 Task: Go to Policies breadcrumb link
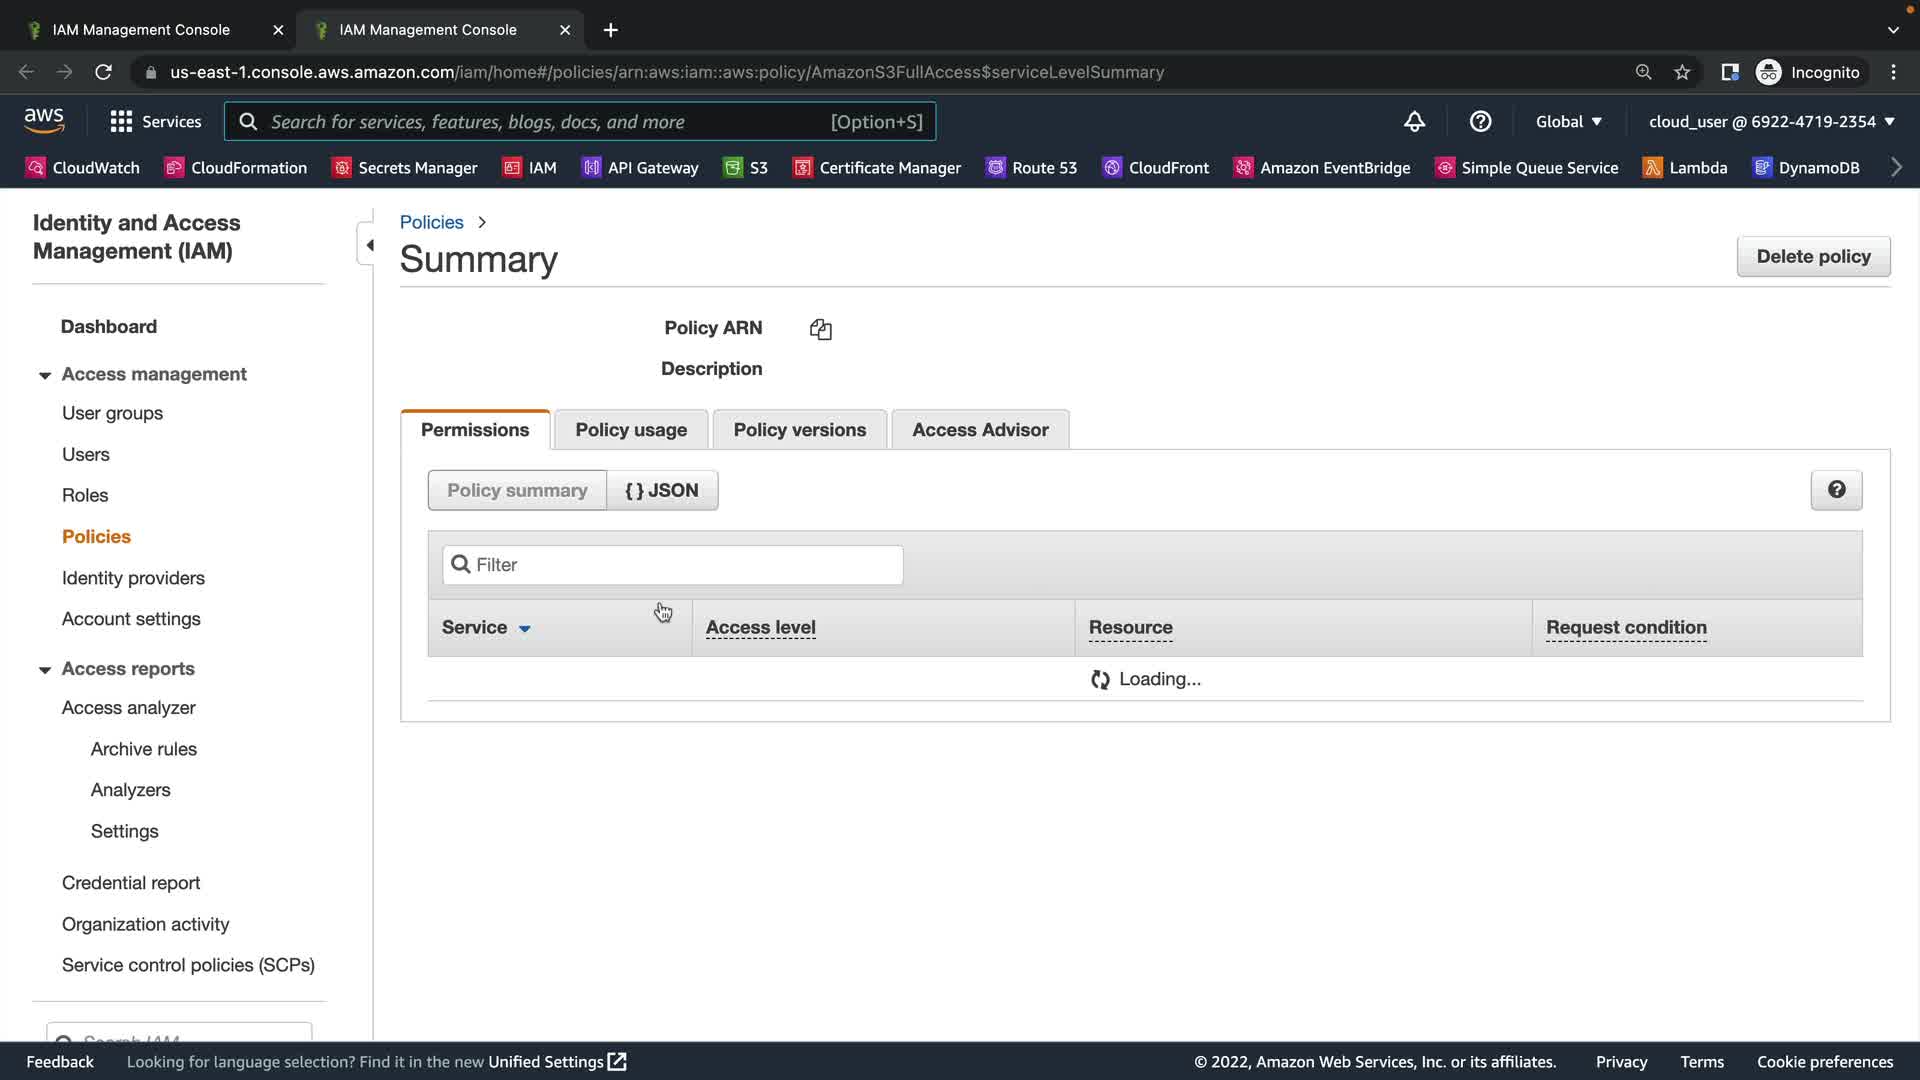431,222
